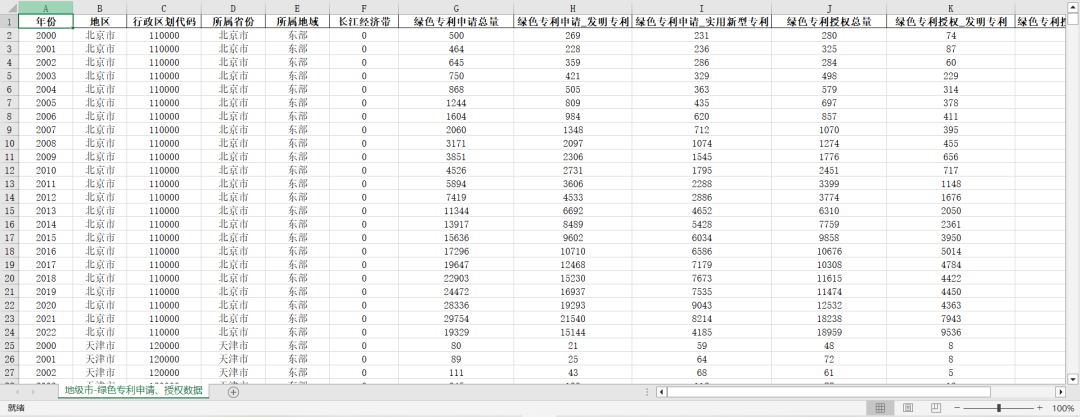The width and height of the screenshot is (1080, 417).
Task: Select column H header
Action: [x=572, y=8]
